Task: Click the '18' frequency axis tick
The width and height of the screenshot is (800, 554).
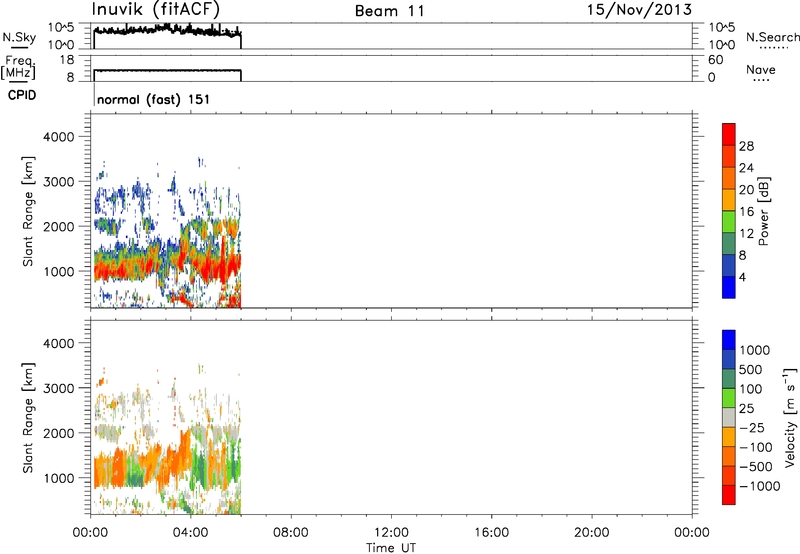Action: (67, 60)
